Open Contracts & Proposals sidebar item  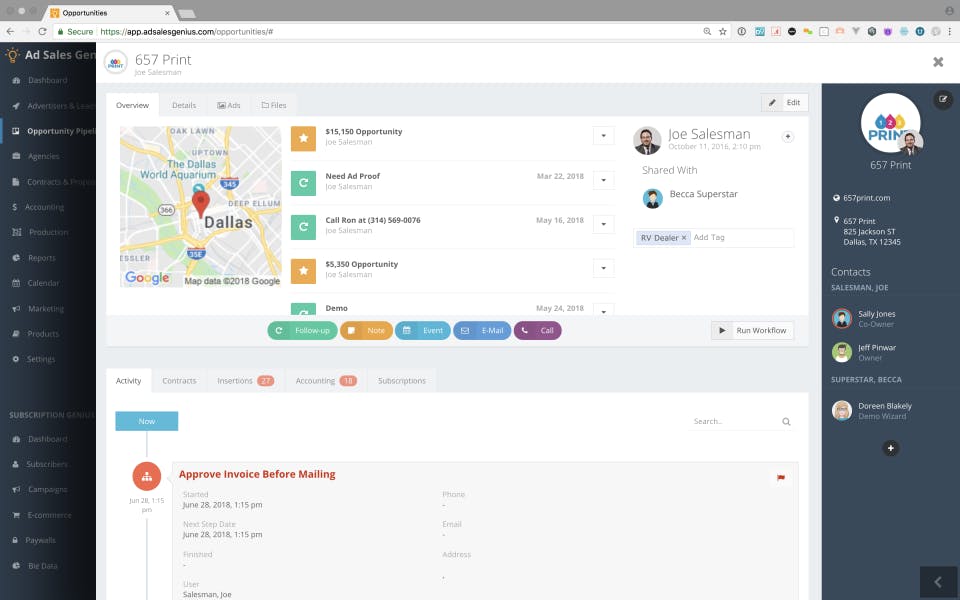54,182
